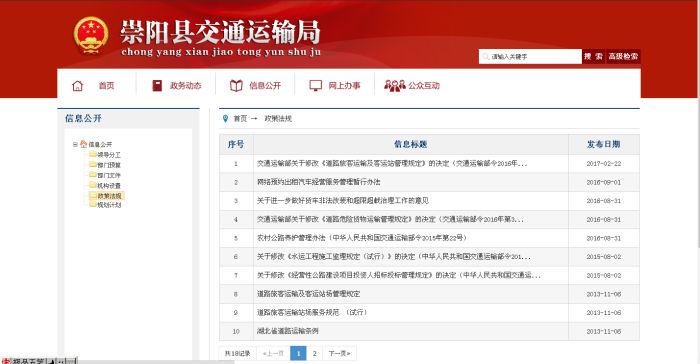700x364 pixels.
Task: Click the national emblem logo
Action: [x=91, y=35]
